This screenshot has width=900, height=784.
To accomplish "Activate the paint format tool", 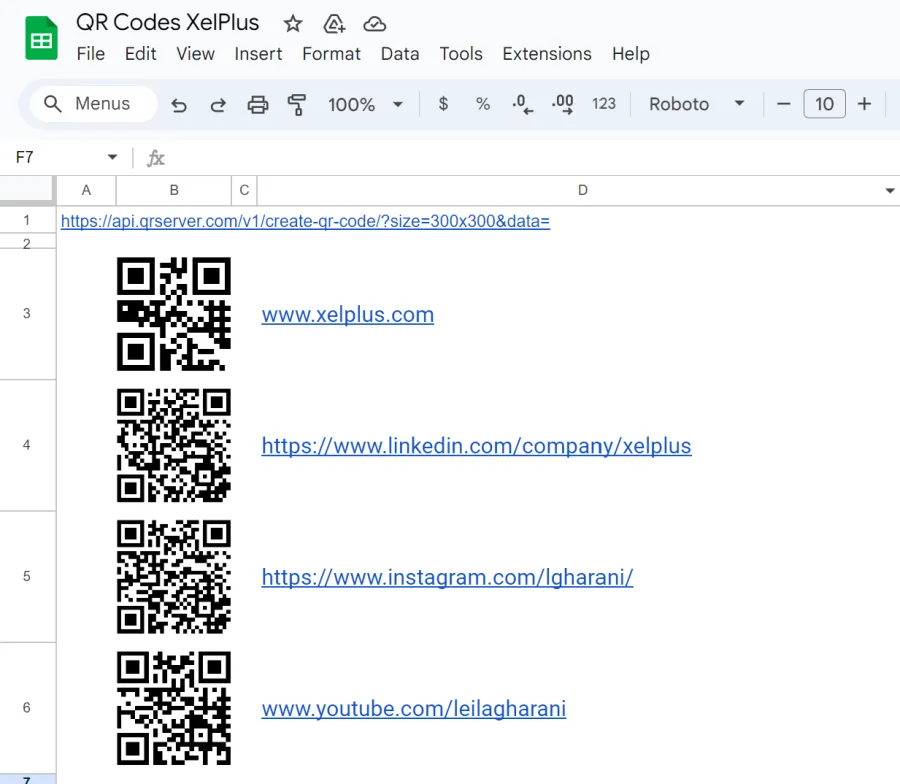I will pos(296,104).
